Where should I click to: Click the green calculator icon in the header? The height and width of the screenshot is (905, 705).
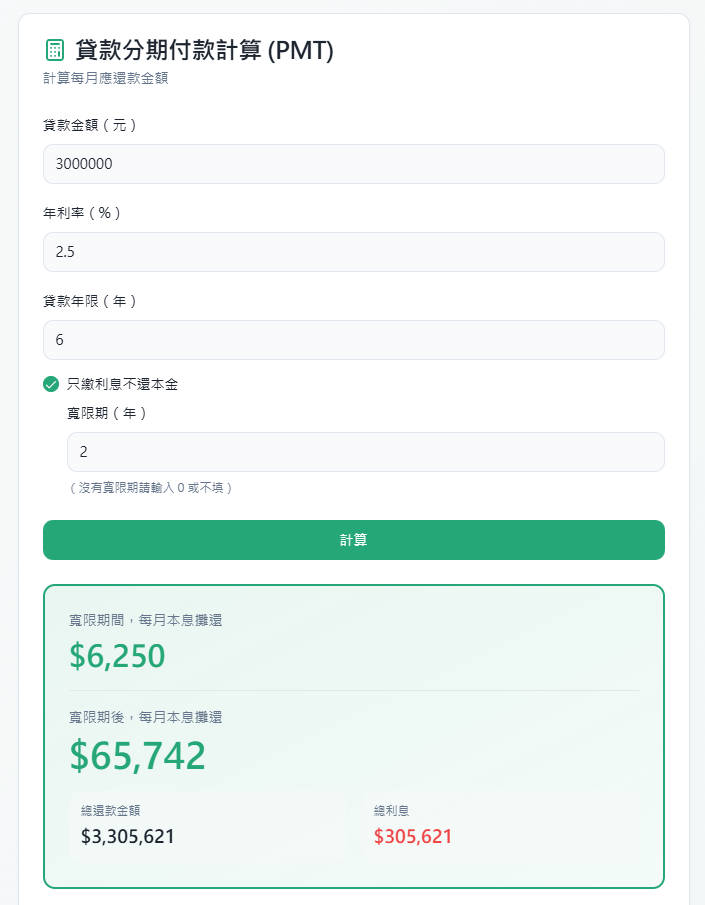(52, 47)
